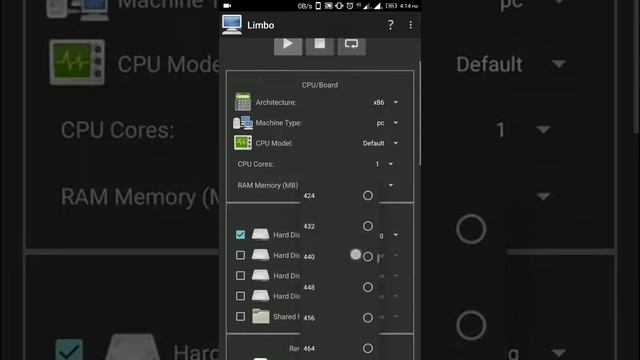Click the Machine Type computers icon
The width and height of the screenshot is (640, 360).
(x=243, y=123)
